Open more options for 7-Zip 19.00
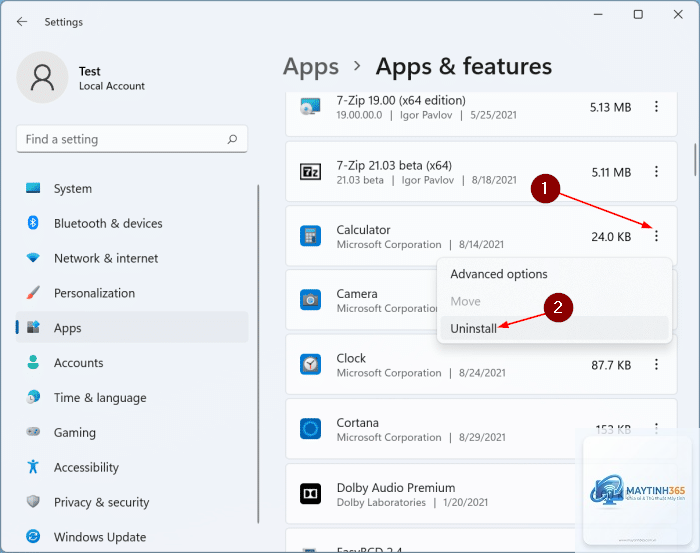This screenshot has height=553, width=700. [656, 107]
